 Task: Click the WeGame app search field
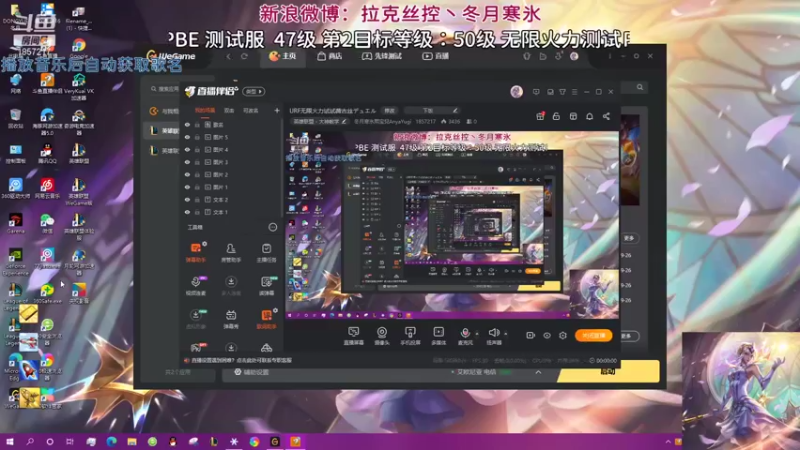(x=164, y=89)
